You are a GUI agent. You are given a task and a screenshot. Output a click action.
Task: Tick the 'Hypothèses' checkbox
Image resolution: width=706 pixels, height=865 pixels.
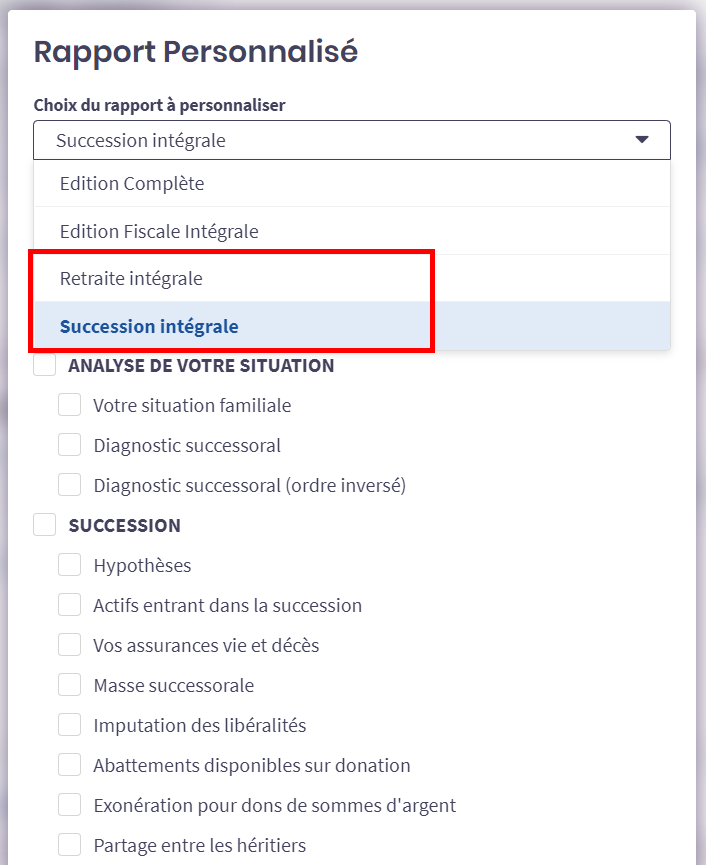click(69, 565)
